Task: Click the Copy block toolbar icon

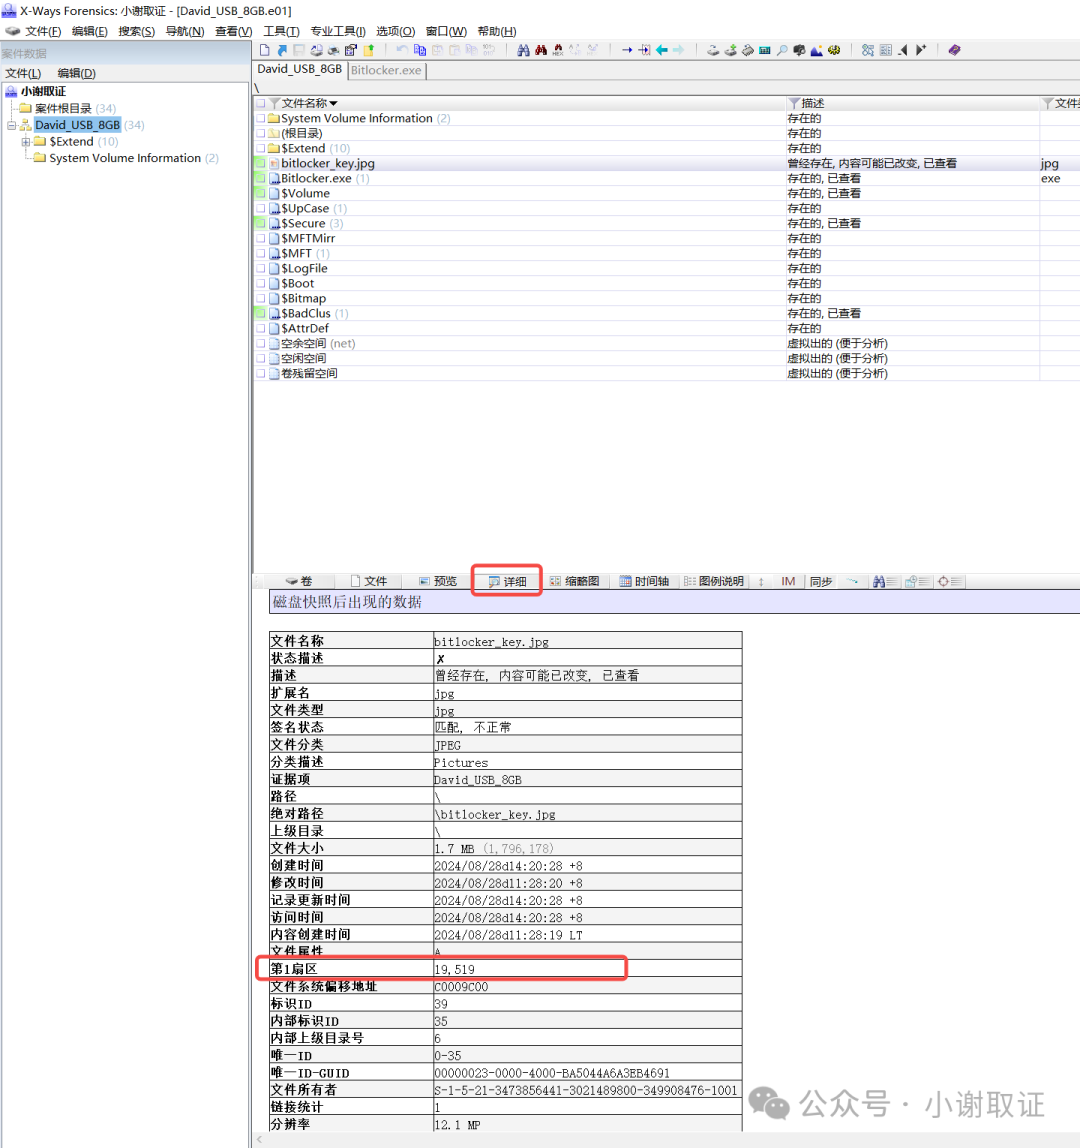Action: (420, 50)
